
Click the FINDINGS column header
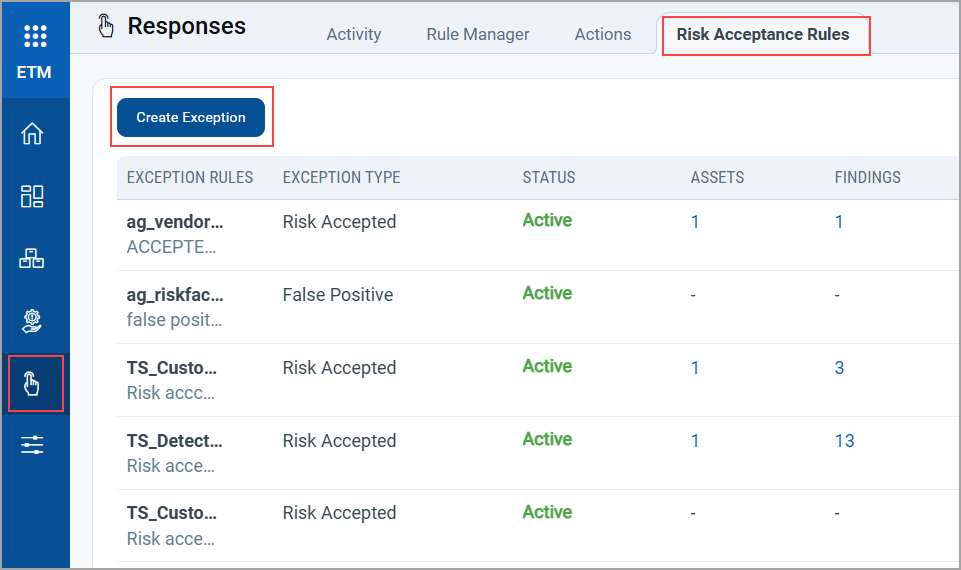867,178
